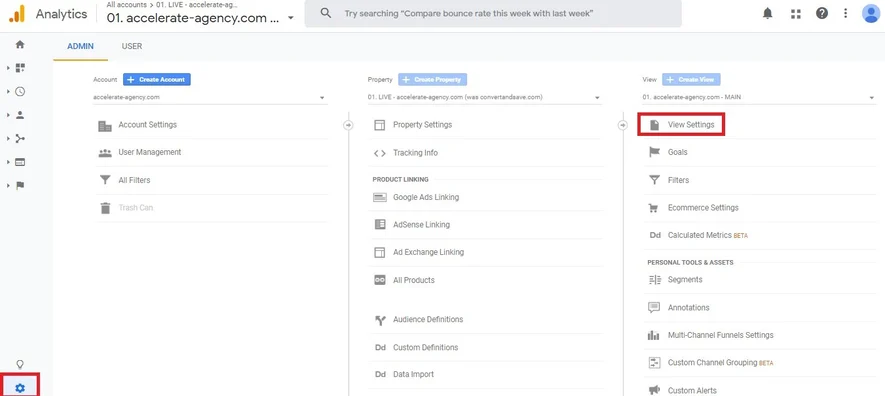Open the account selector dropdown

(211, 97)
